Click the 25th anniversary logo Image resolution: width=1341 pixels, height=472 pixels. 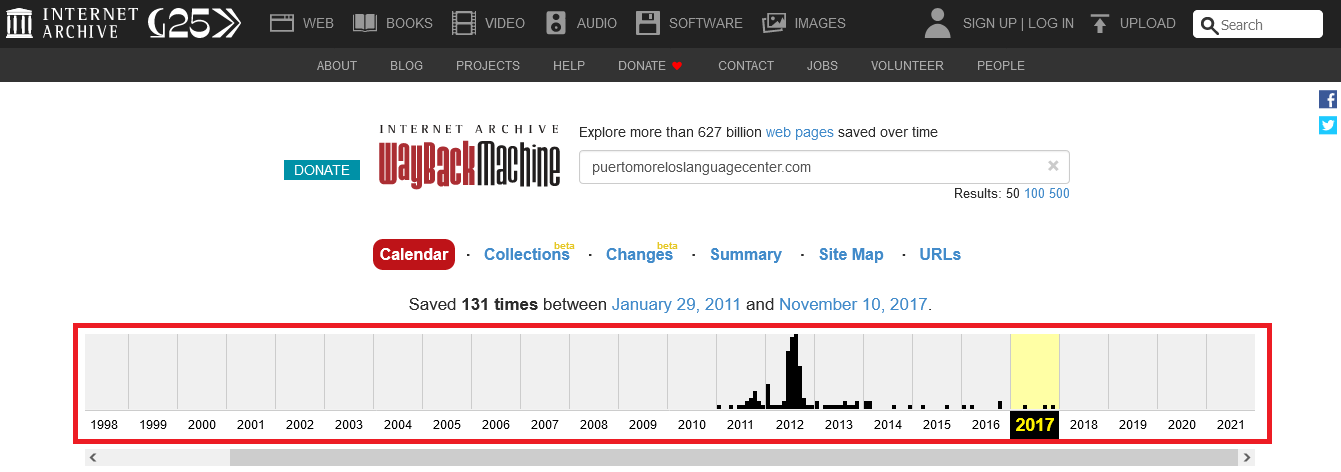pyautogui.click(x=195, y=23)
